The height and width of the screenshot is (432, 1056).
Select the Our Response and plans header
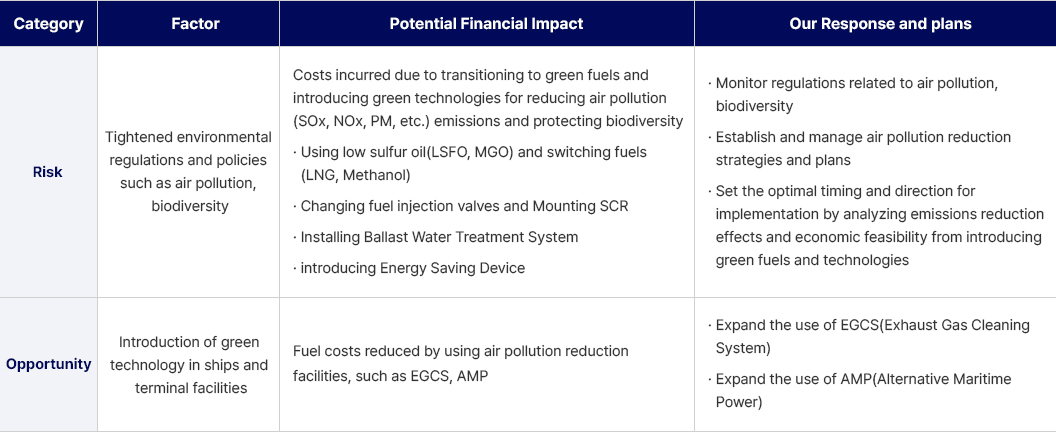(x=880, y=24)
